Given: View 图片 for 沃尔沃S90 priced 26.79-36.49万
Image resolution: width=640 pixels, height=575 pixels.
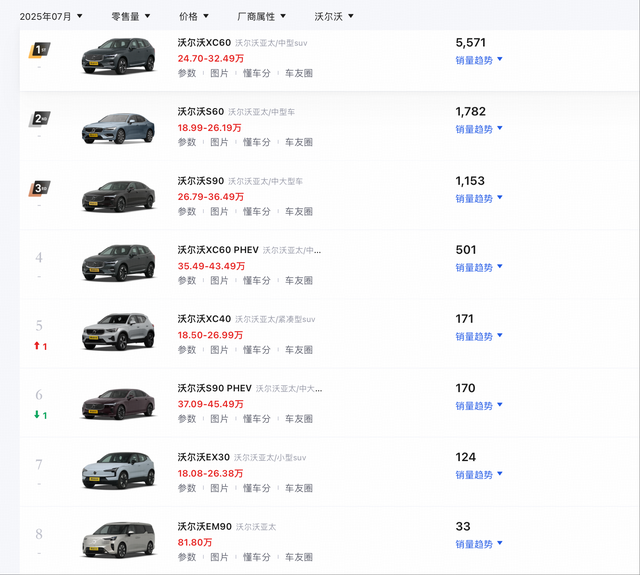Looking at the screenshot, I should point(219,212).
